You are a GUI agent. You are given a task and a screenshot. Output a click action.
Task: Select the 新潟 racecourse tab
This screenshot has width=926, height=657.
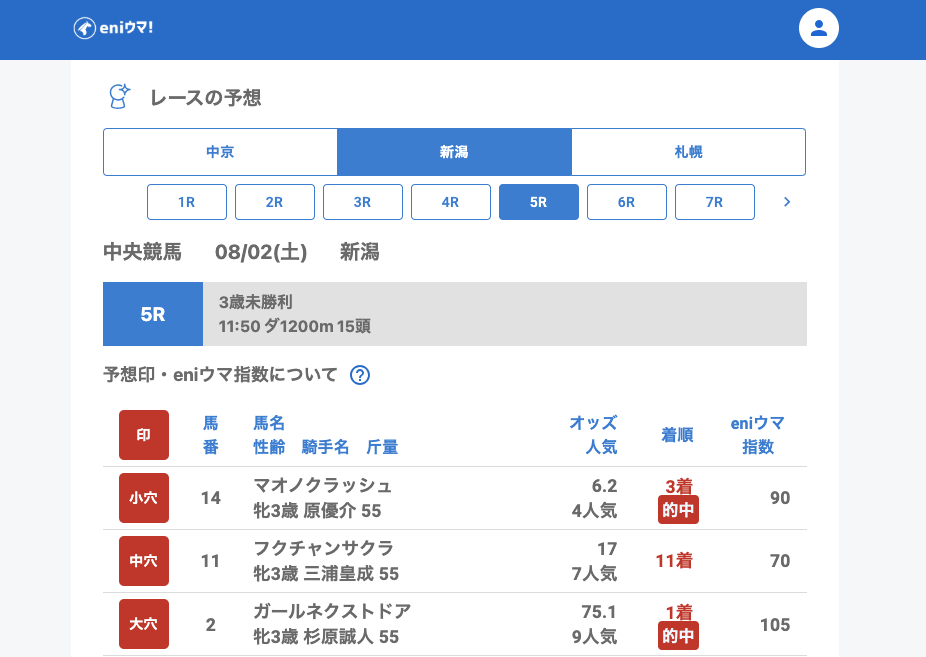[x=454, y=152]
